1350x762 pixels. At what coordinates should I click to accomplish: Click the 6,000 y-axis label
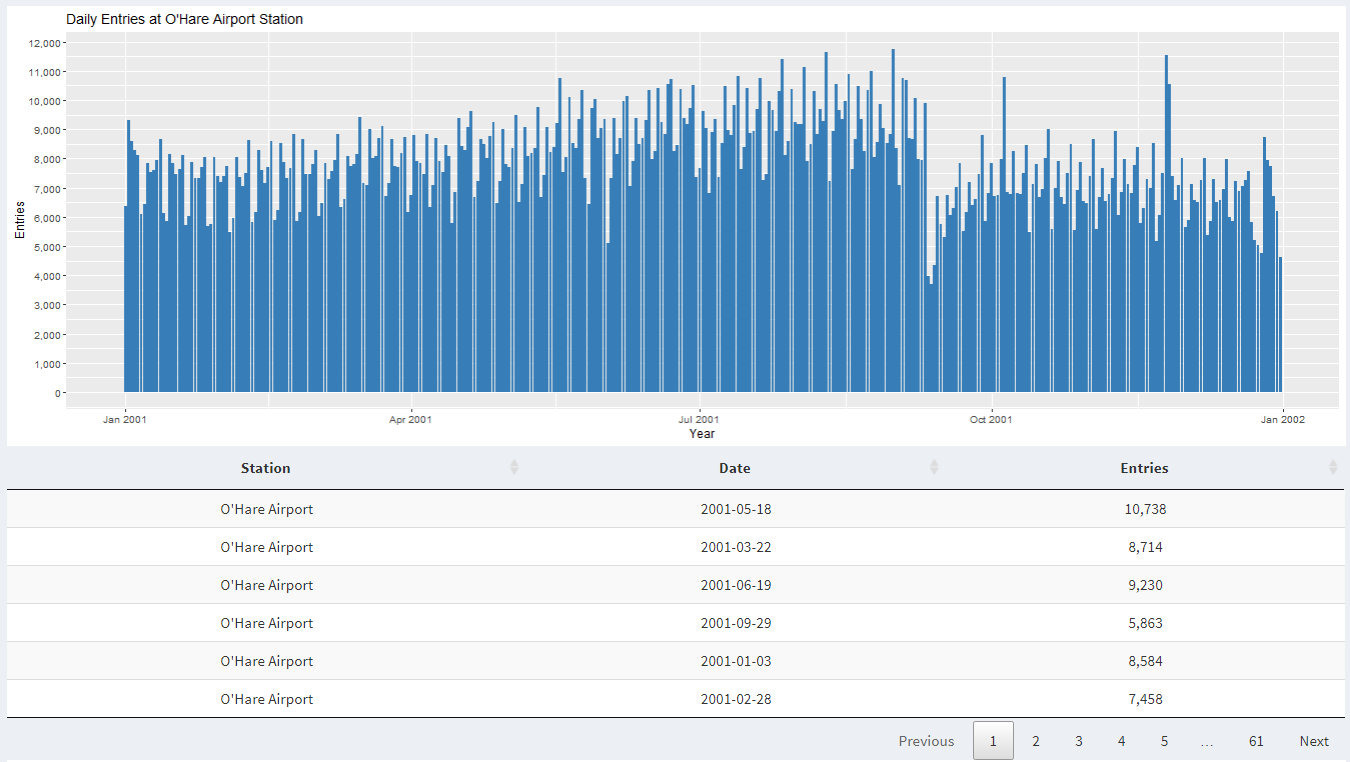click(x=48, y=218)
